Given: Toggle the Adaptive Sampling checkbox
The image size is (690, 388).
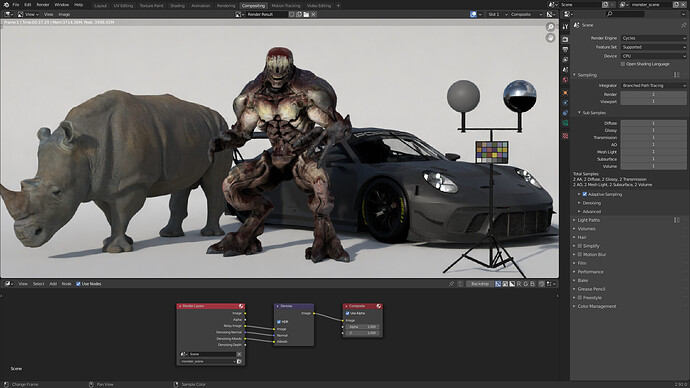Looking at the screenshot, I should pos(585,194).
